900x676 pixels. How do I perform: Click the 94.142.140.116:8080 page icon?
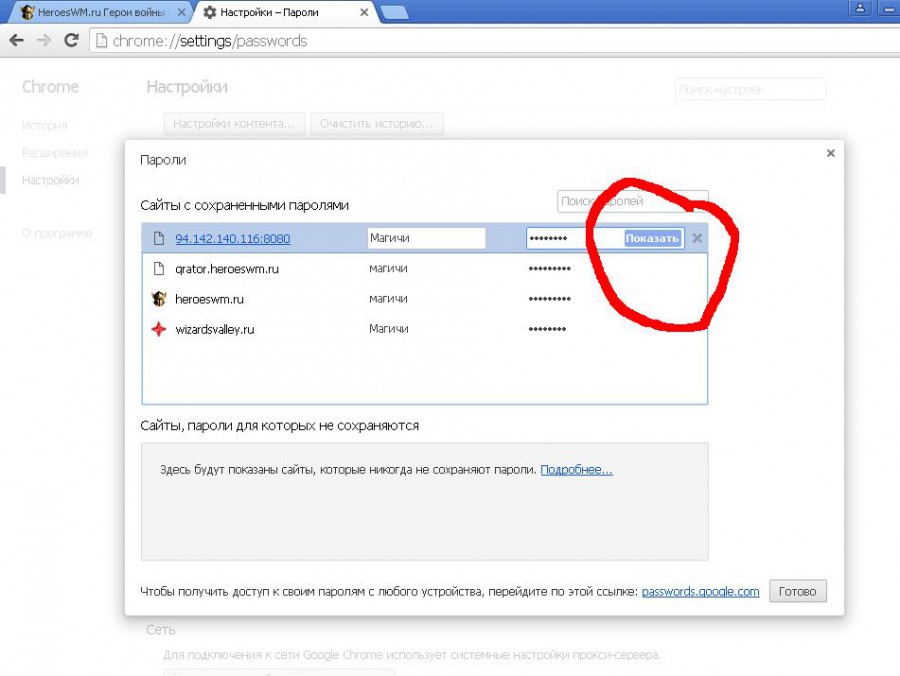pyautogui.click(x=159, y=238)
